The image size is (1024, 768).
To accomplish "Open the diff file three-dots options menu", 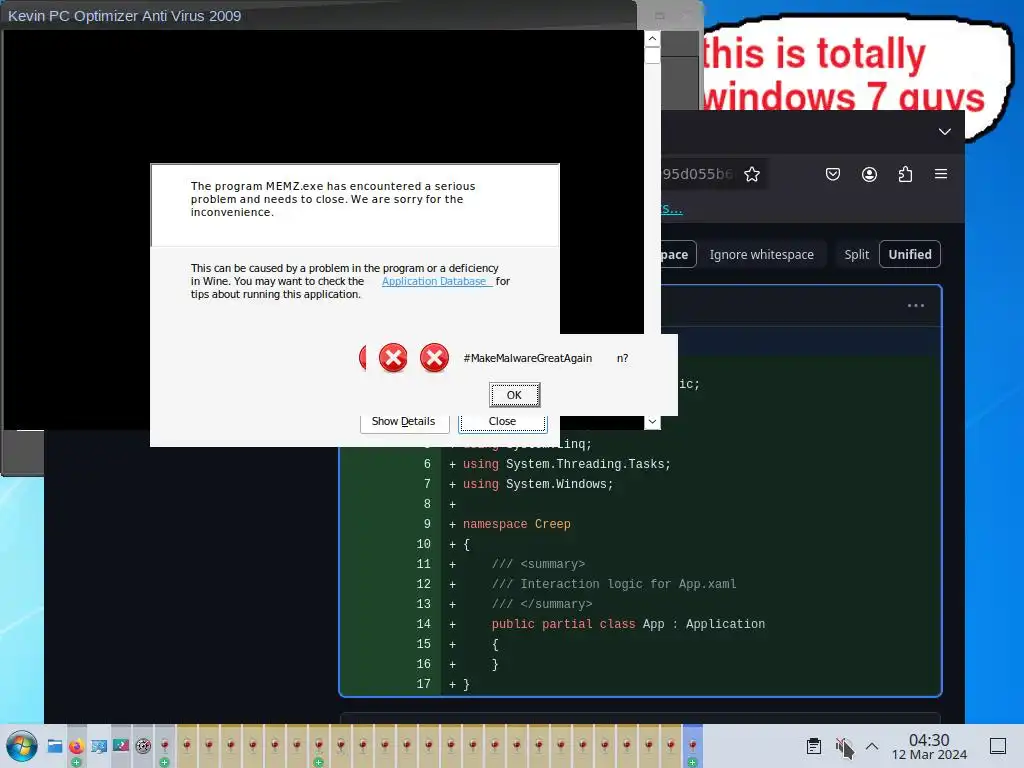I will click(916, 306).
